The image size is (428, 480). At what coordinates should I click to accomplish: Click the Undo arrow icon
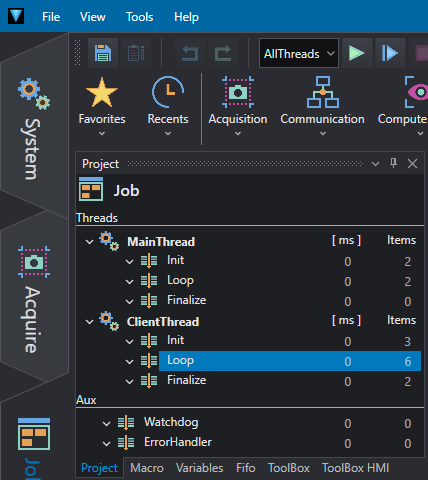point(190,53)
